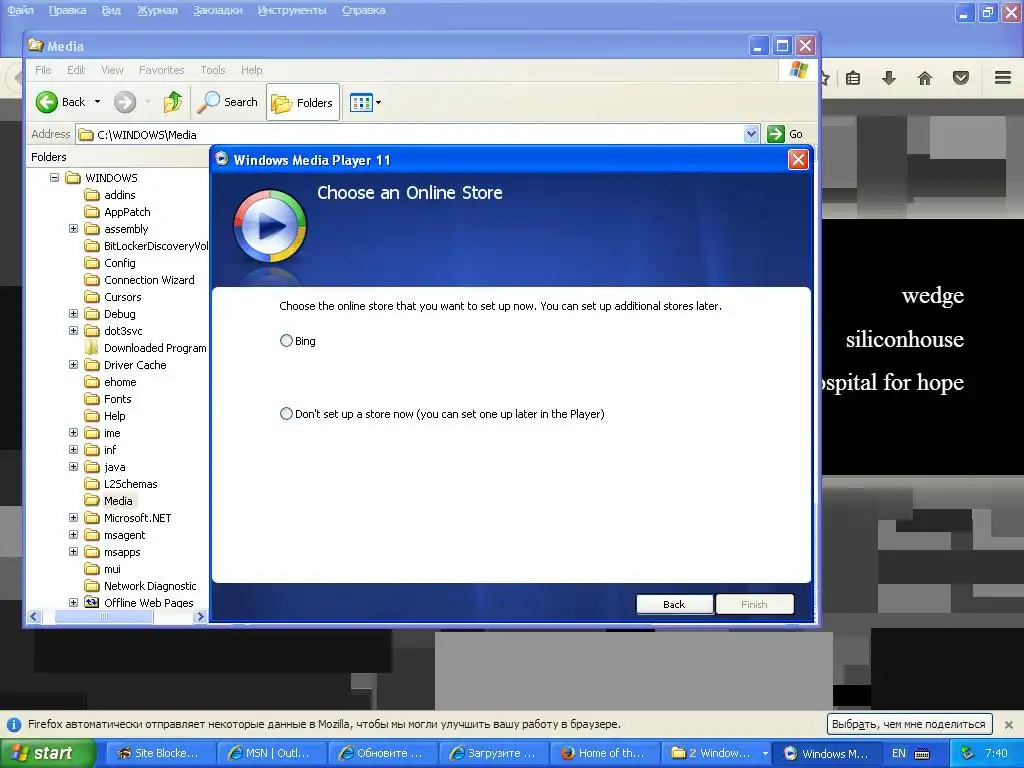Click the Help folder icon in tree
The height and width of the screenshot is (768, 1024).
tap(92, 415)
